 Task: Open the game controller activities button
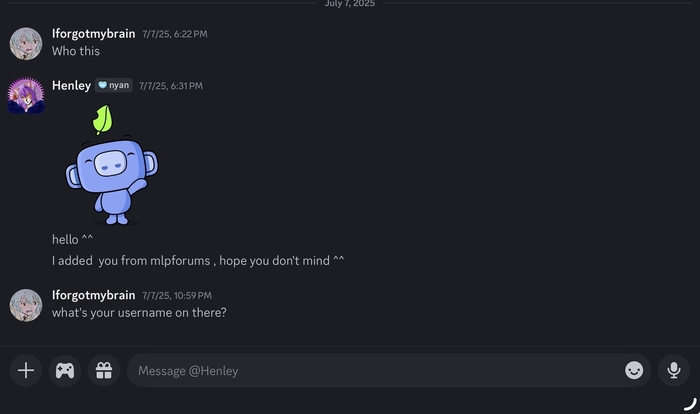click(x=65, y=370)
